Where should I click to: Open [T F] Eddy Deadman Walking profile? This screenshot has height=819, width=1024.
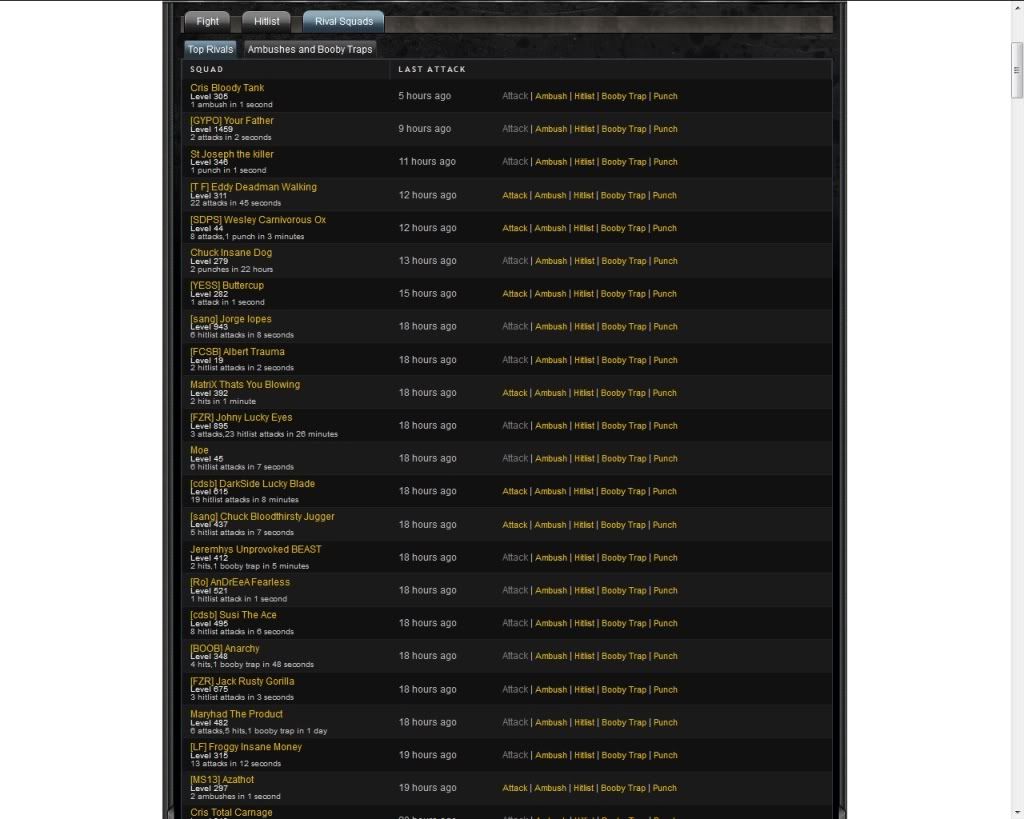tap(253, 186)
